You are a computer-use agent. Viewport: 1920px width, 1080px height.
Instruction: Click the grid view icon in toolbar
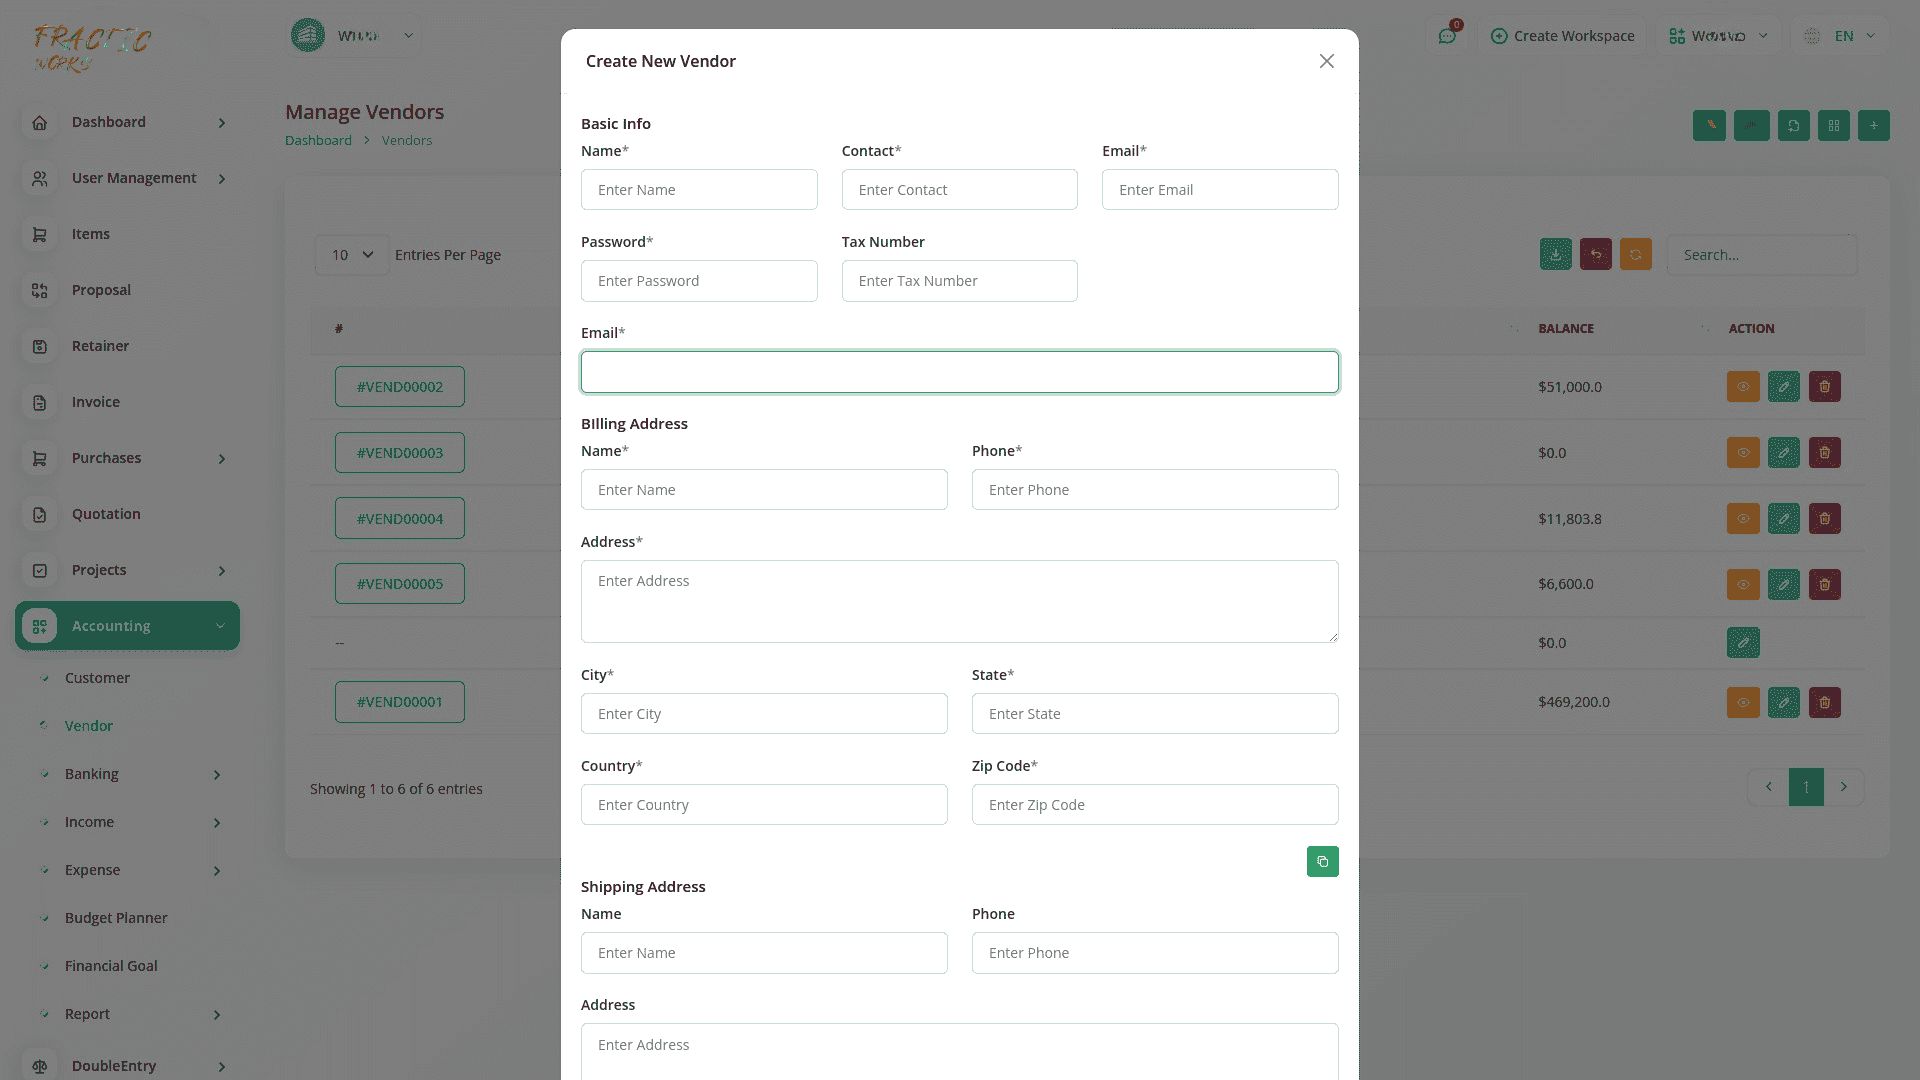click(x=1833, y=125)
